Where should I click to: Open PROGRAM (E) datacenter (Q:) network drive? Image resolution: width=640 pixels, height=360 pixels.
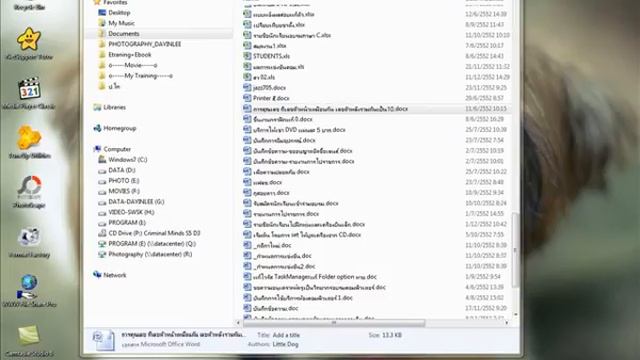pos(152,244)
